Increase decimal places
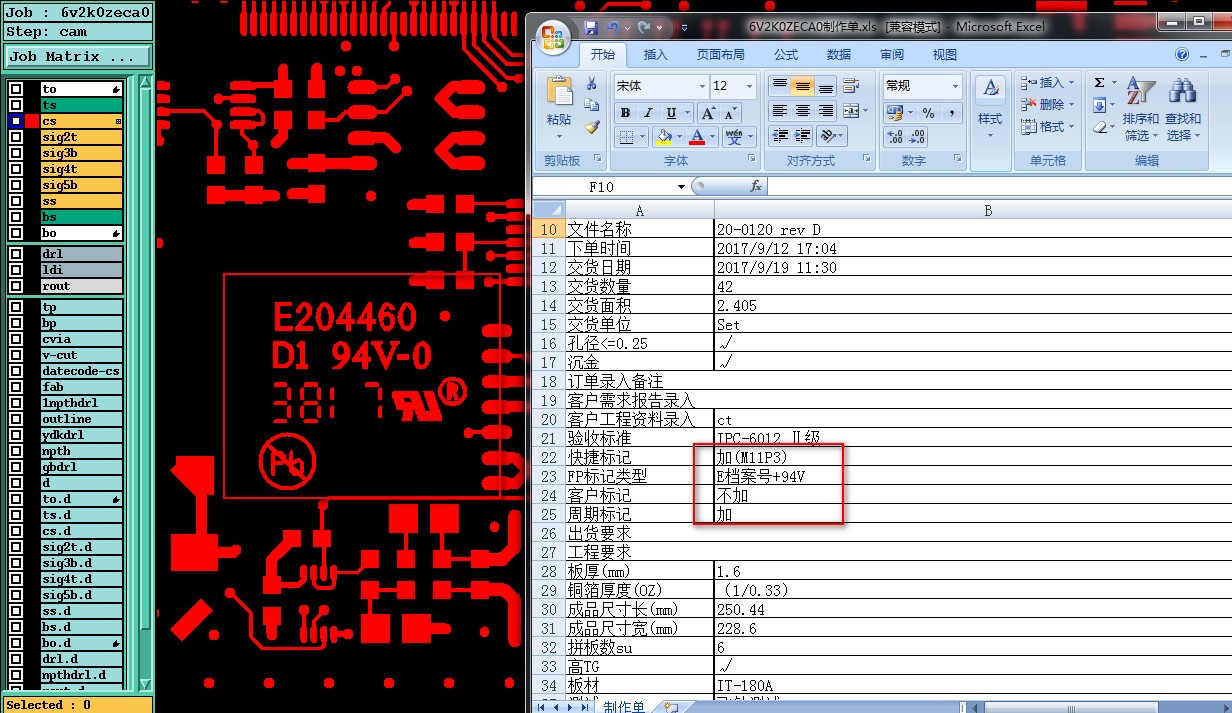This screenshot has height=713, width=1232. click(x=895, y=137)
